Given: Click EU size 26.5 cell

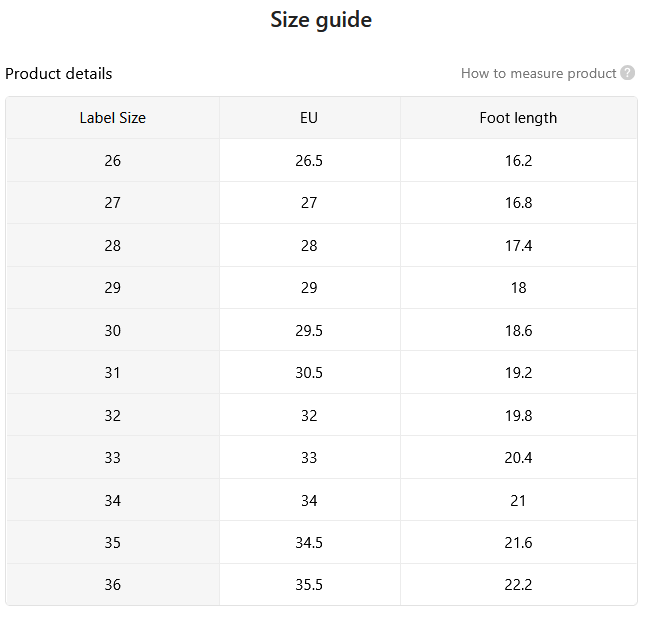Looking at the screenshot, I should point(309,160).
